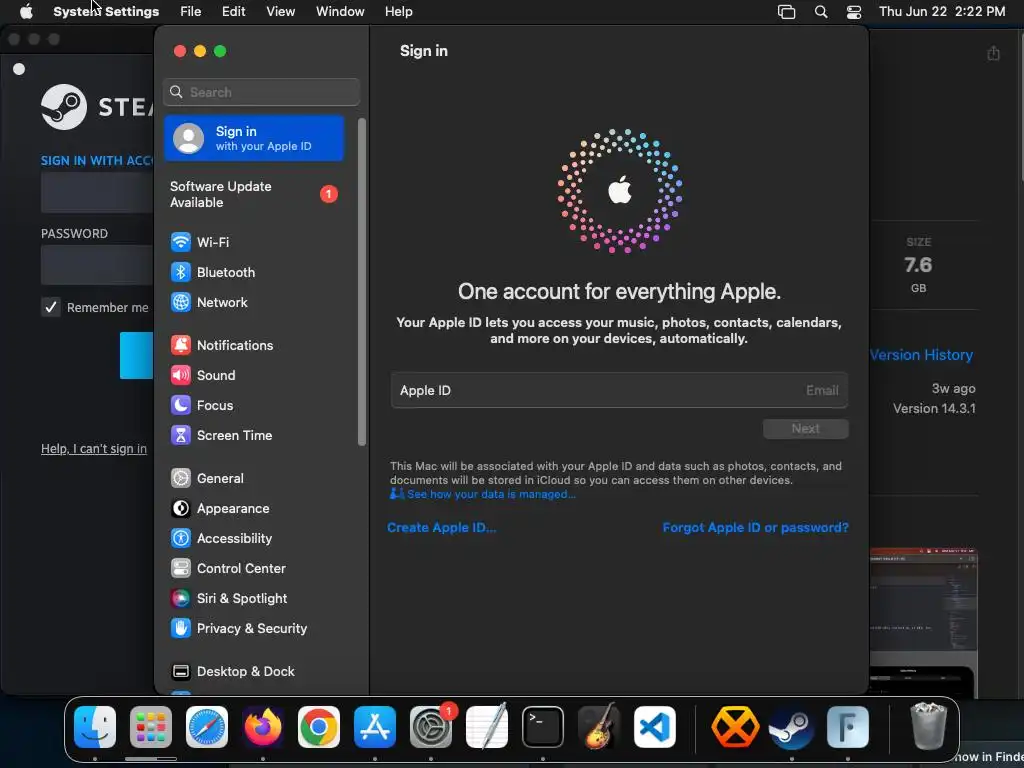Open the Desktop & Dock icon

pyautogui.click(x=181, y=671)
